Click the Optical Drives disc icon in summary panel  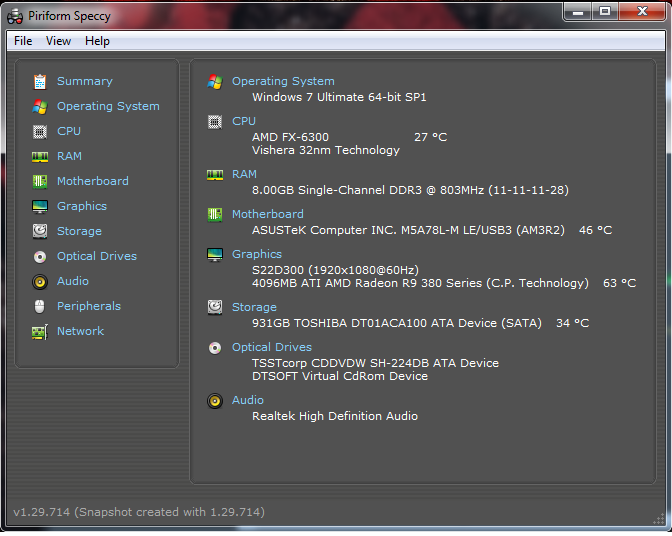(x=215, y=347)
